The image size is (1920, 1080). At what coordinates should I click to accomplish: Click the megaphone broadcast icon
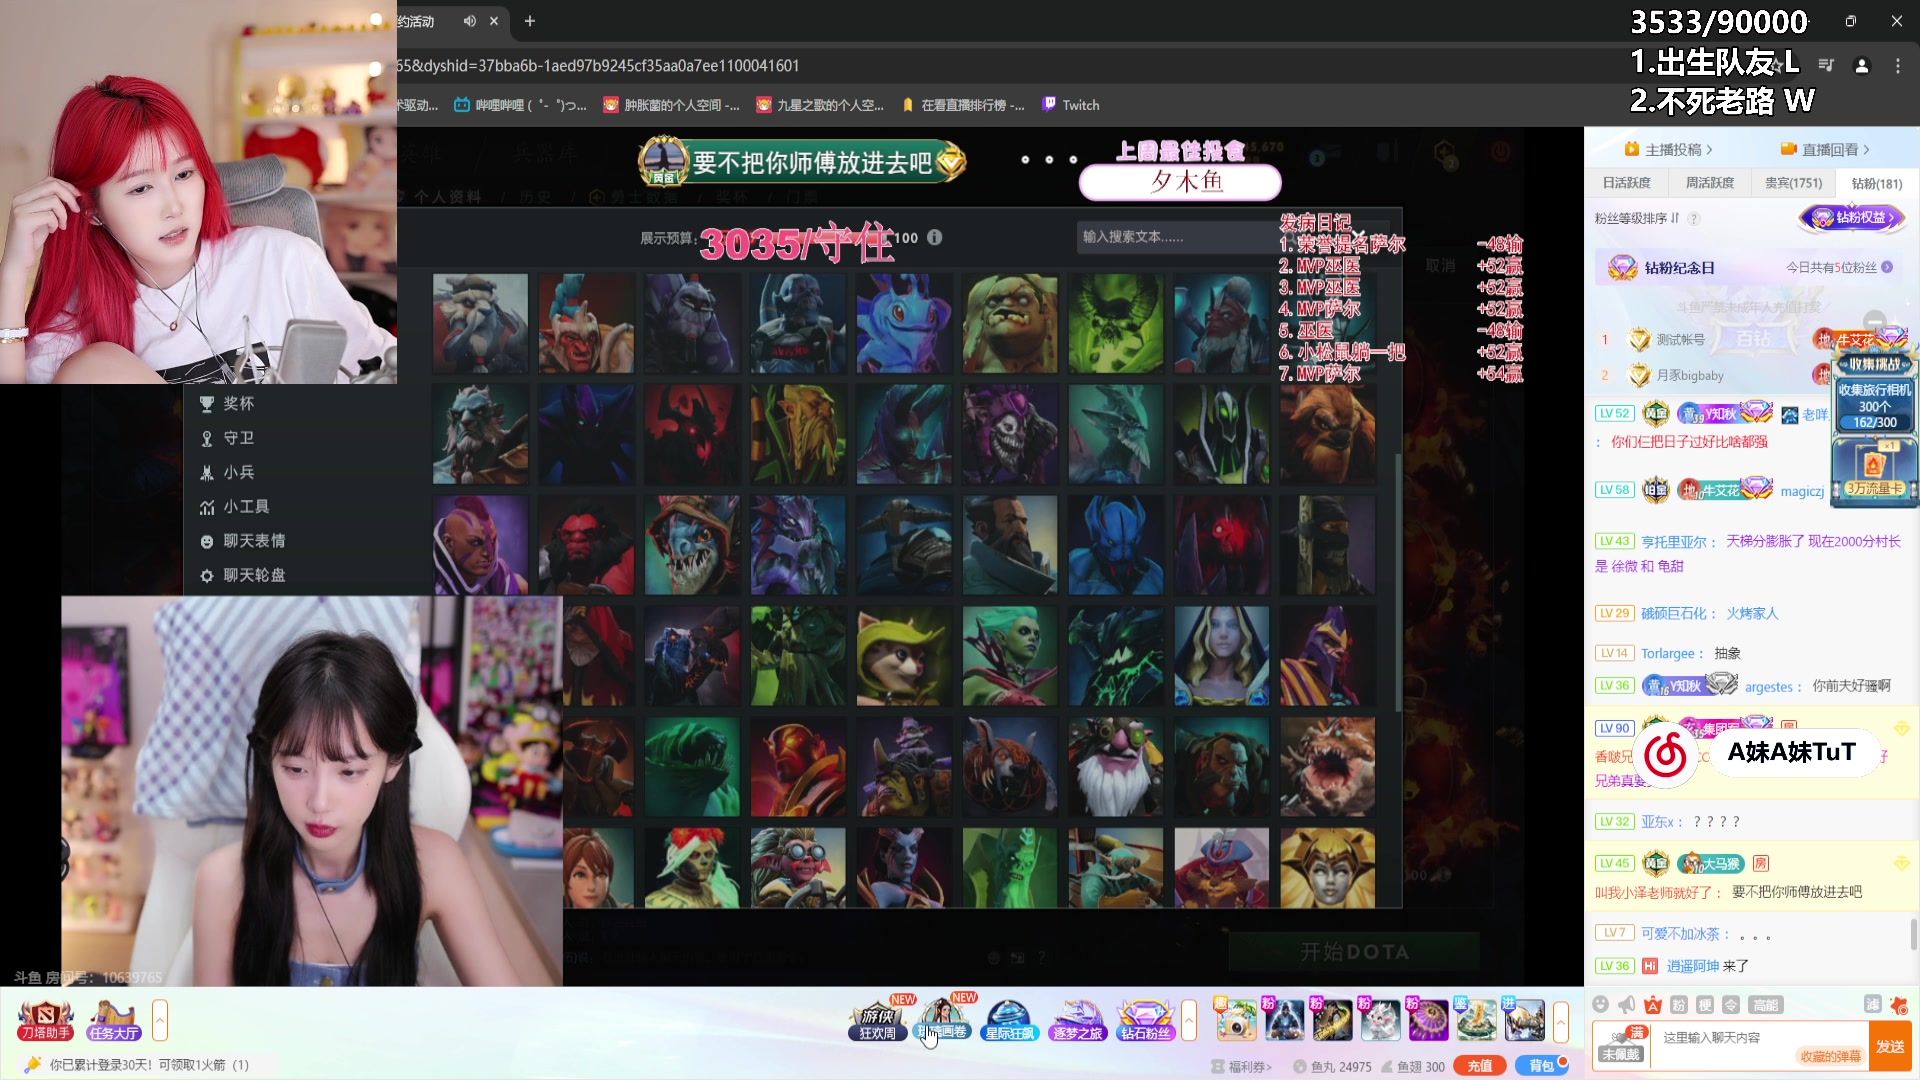[1627, 1005]
